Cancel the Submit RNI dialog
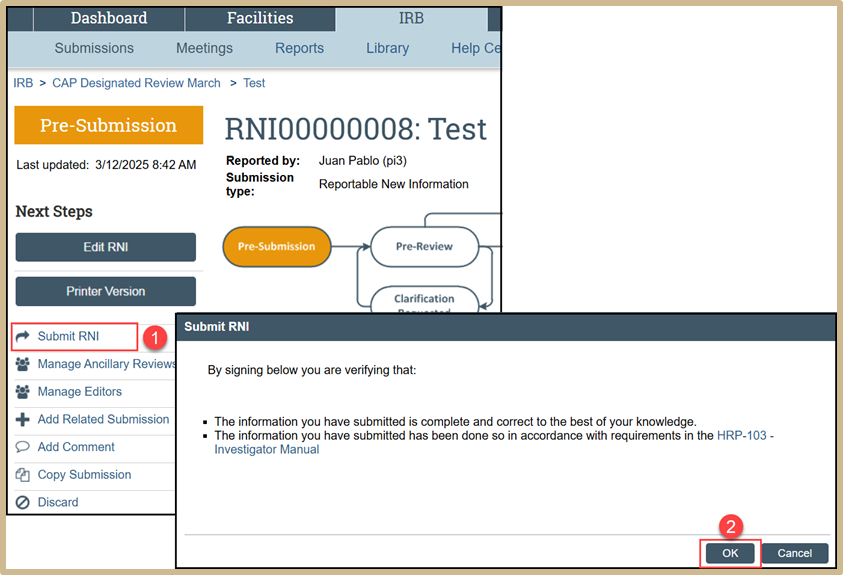This screenshot has height=575, width=843. click(x=794, y=553)
